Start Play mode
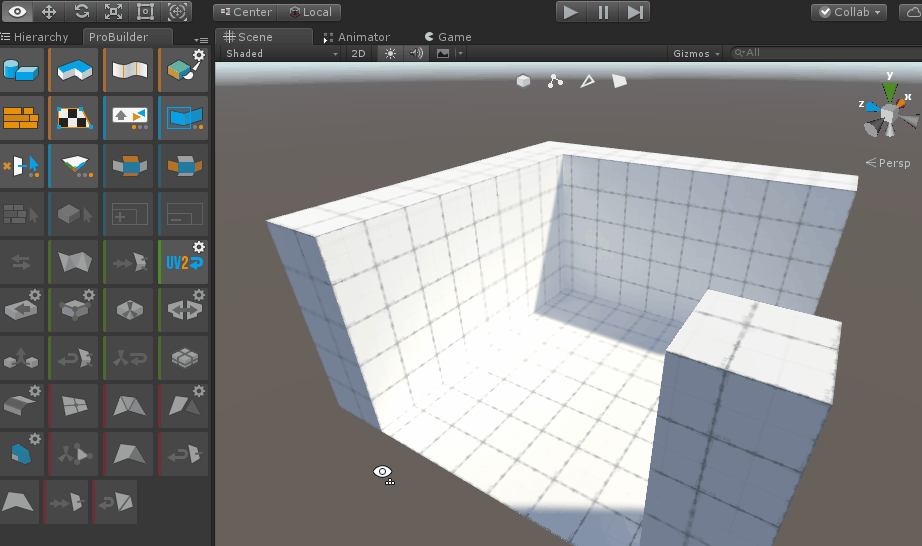This screenshot has height=546, width=922. tap(570, 12)
